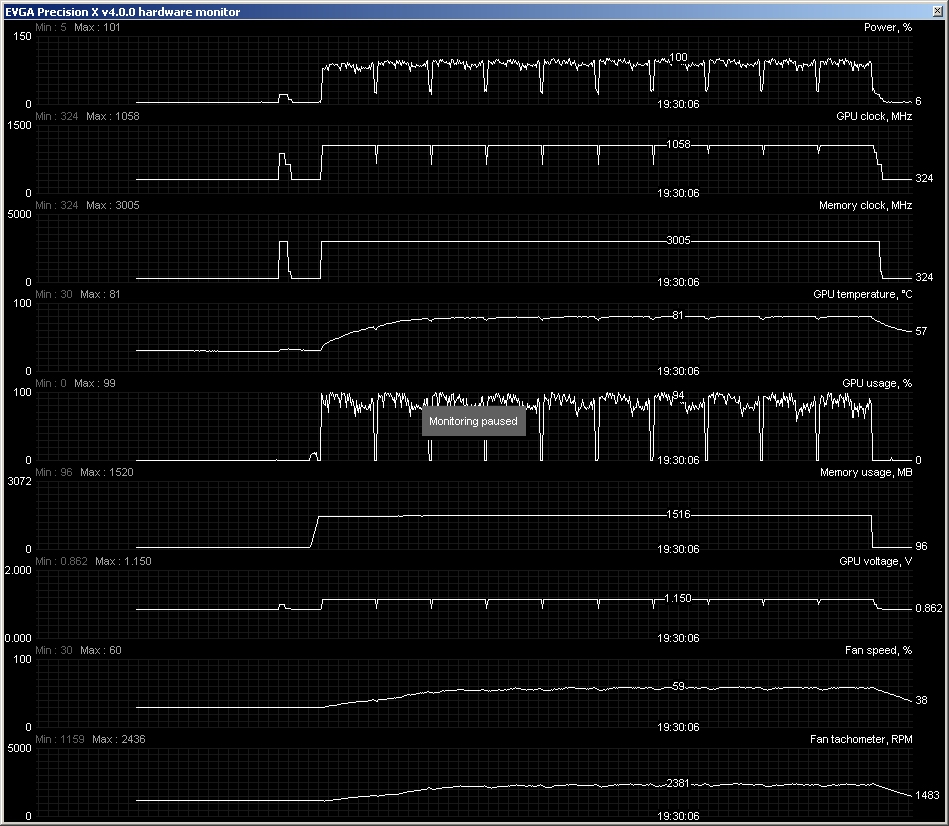Close the hardware monitor window
This screenshot has height=826, width=949.
tap(939, 11)
